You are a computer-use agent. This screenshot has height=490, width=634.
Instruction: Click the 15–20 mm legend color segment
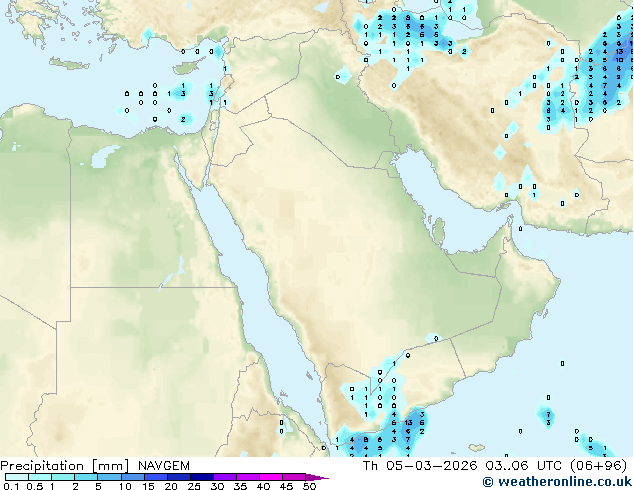(155, 477)
